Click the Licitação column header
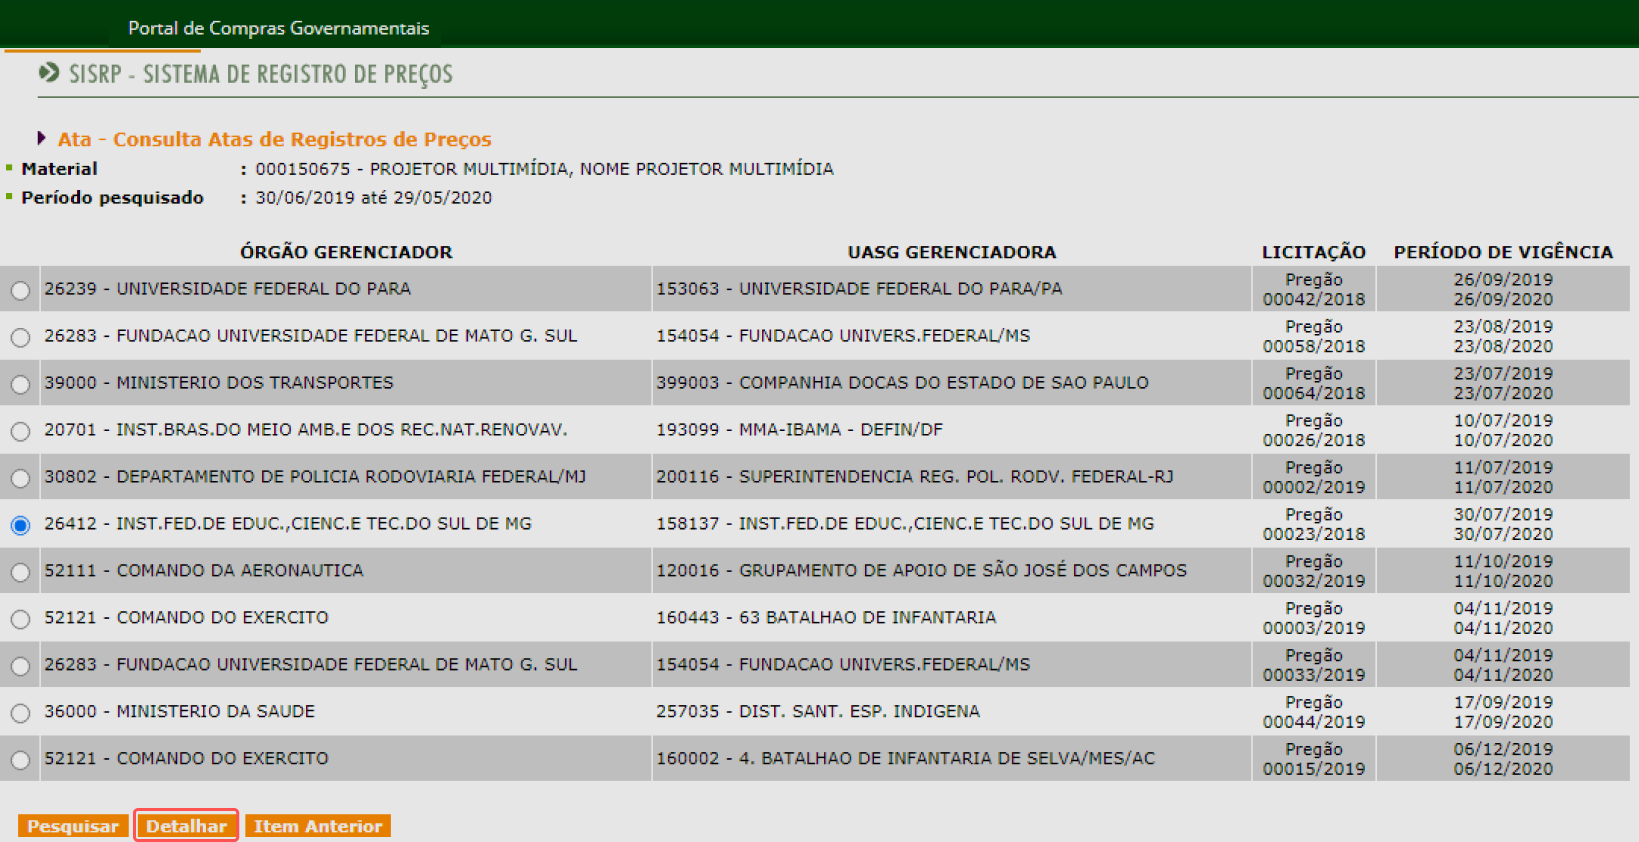This screenshot has height=842, width=1639. coord(1314,252)
